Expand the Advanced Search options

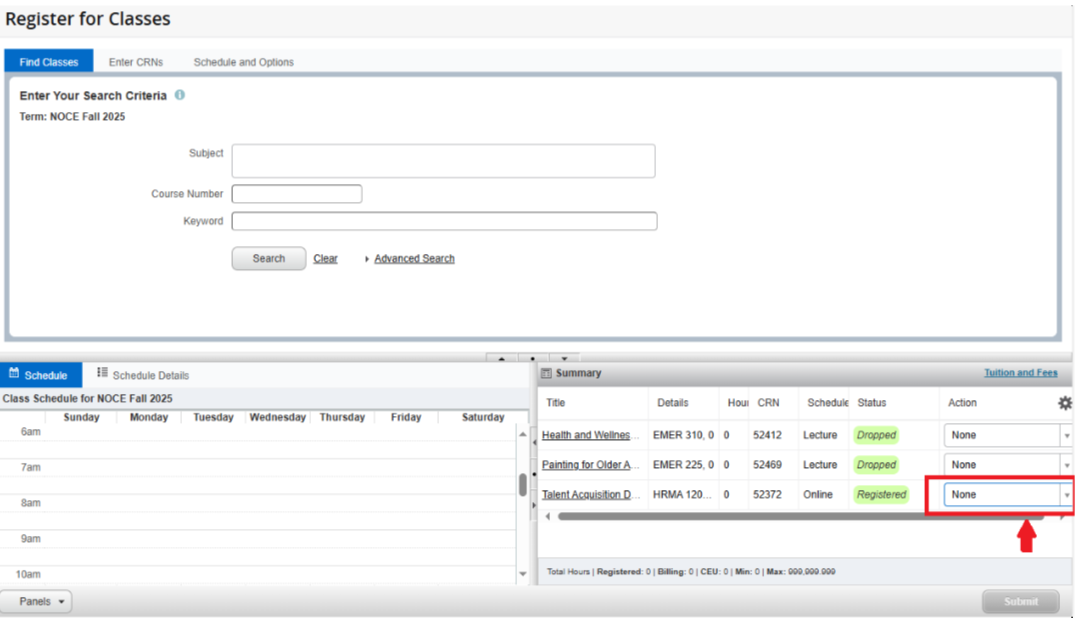[413, 259]
